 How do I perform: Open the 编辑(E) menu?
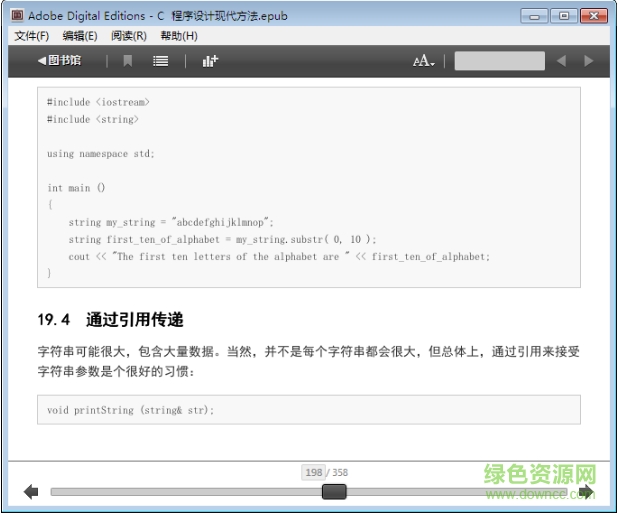coord(80,36)
